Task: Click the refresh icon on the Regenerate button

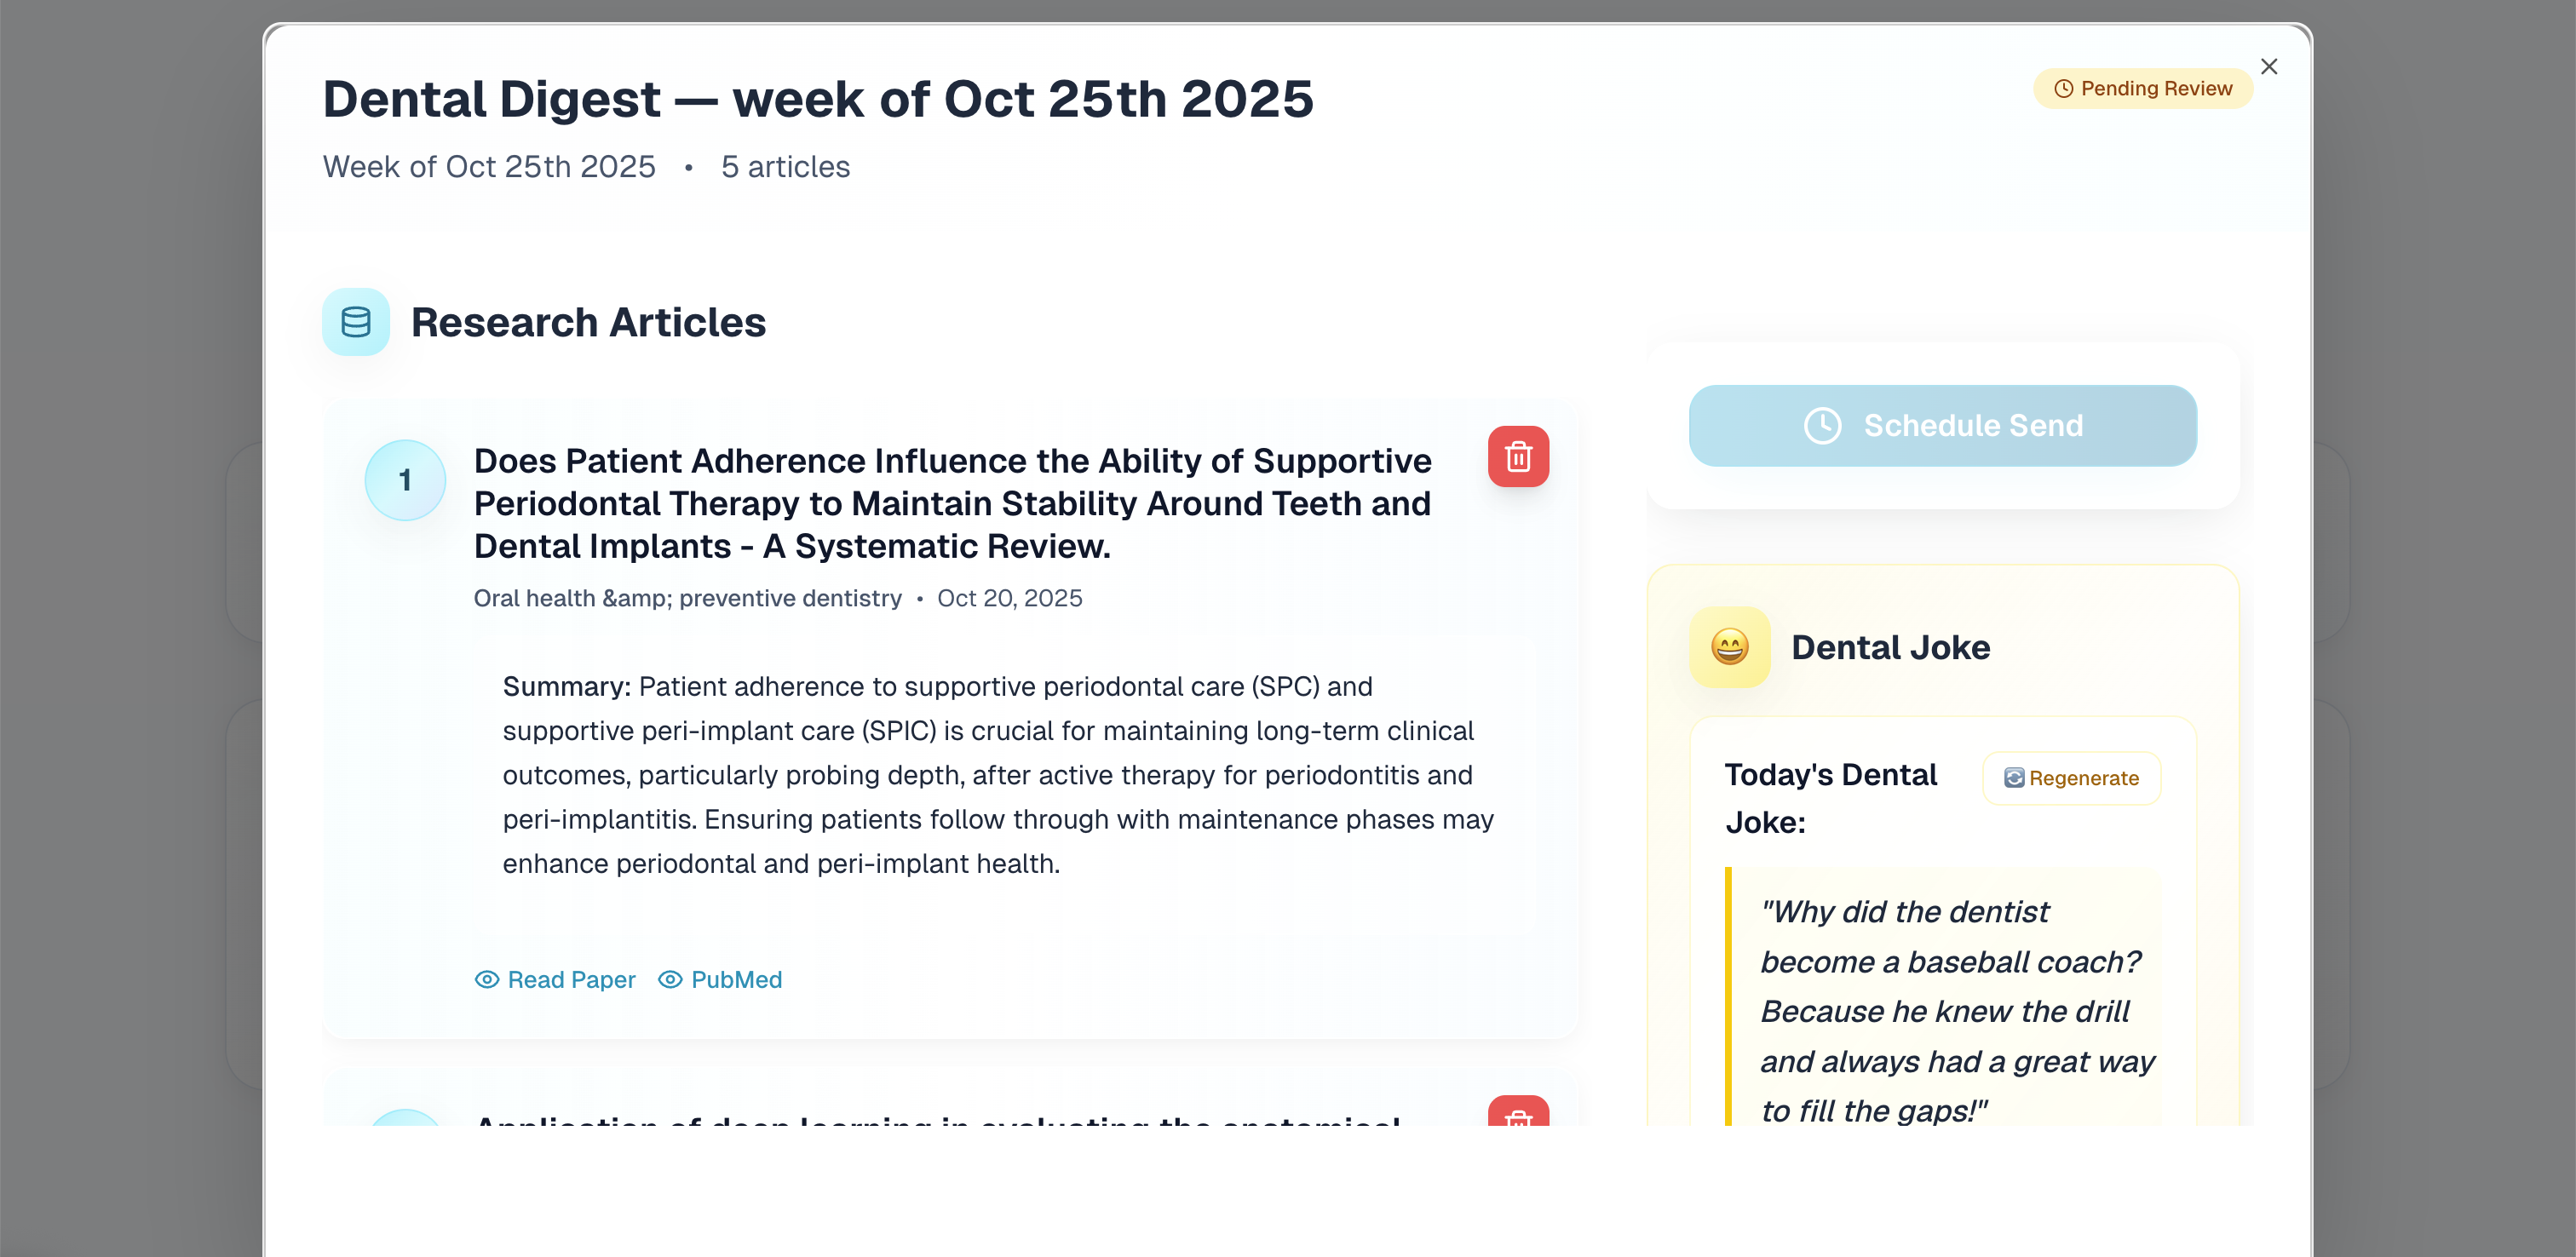Action: [x=2013, y=778]
